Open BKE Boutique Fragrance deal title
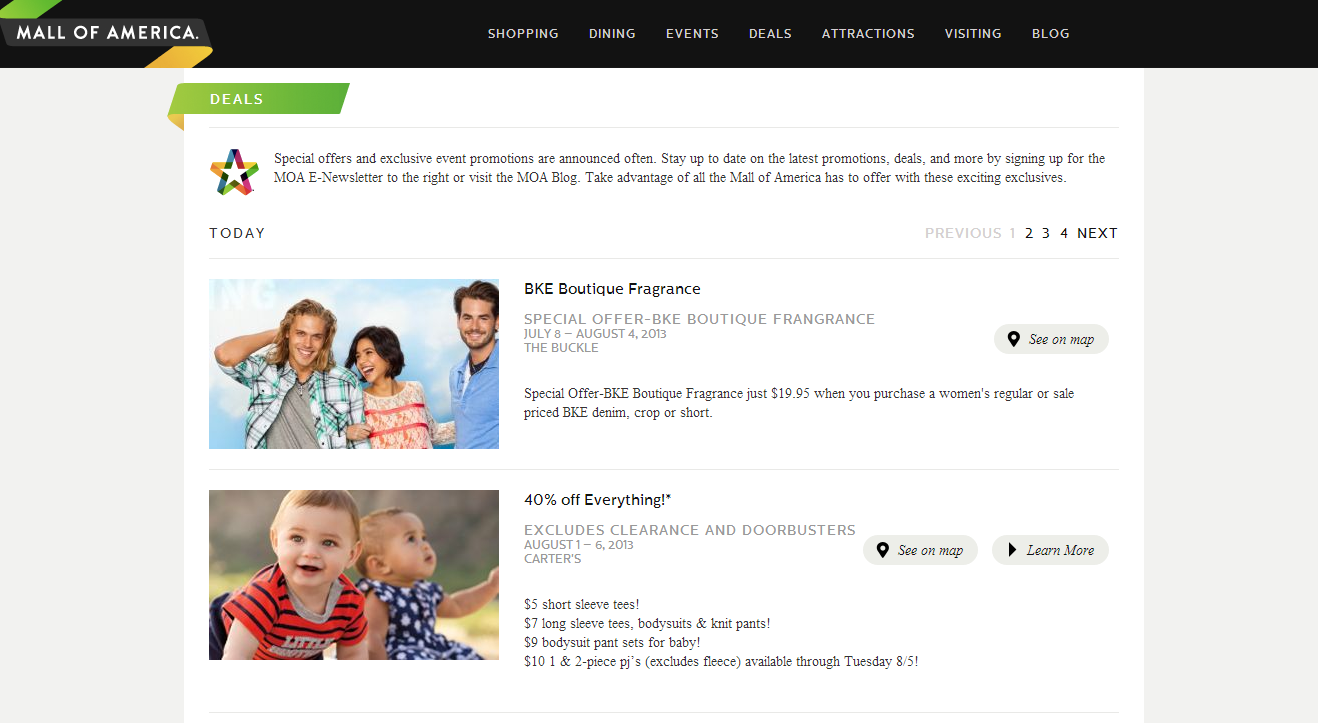Screen dimensions: 1318x723 [x=612, y=289]
